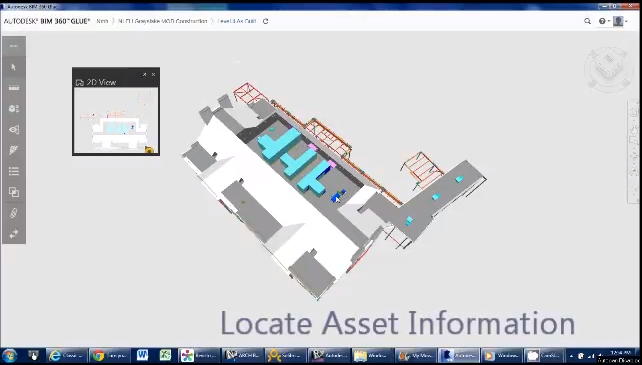
Task: Open Microsoft Excel from taskbar
Action: tap(165, 356)
